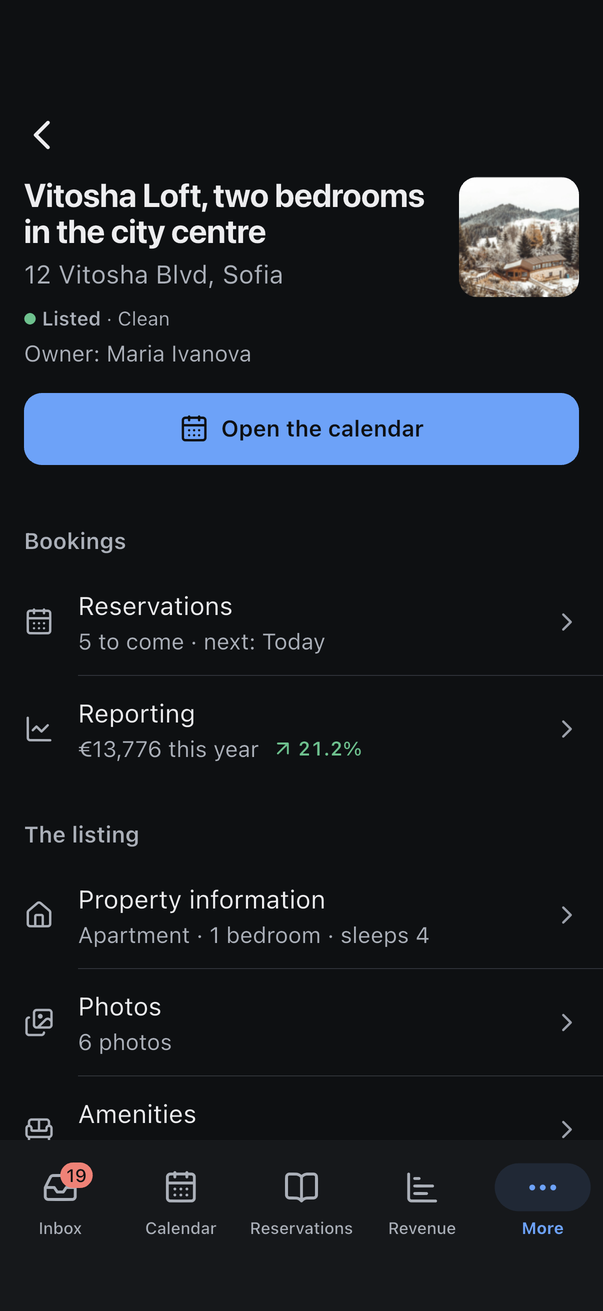
Task: Open Reporting €13,776 this year entry
Action: pyautogui.click(x=301, y=729)
